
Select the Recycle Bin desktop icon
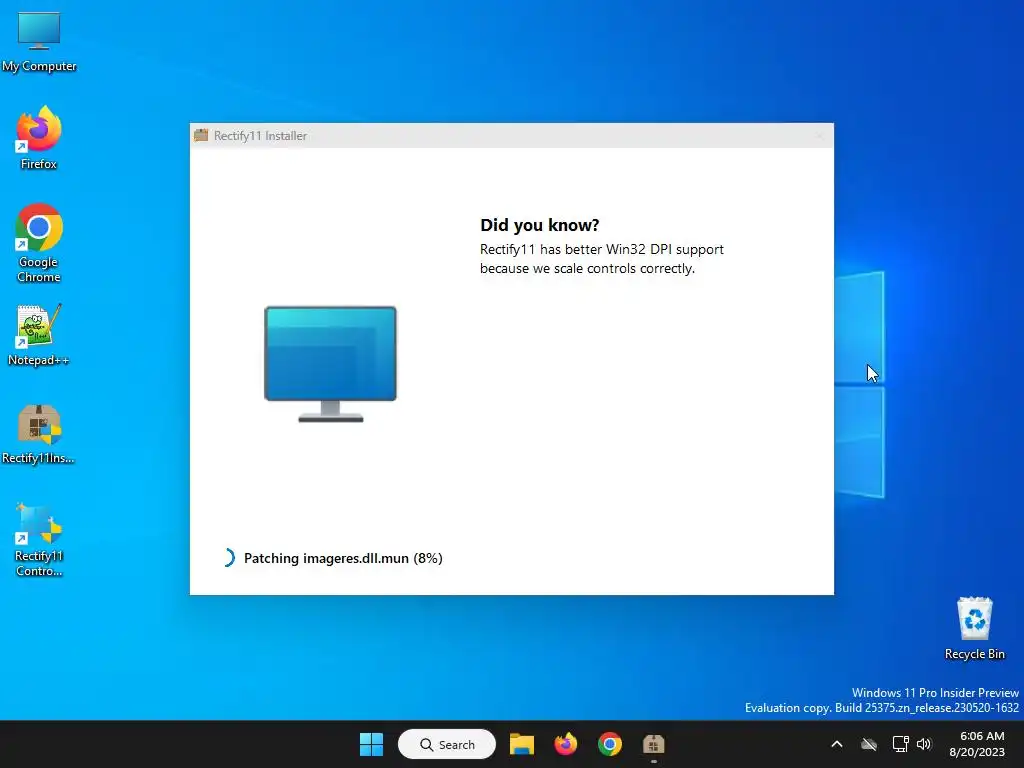[974, 628]
